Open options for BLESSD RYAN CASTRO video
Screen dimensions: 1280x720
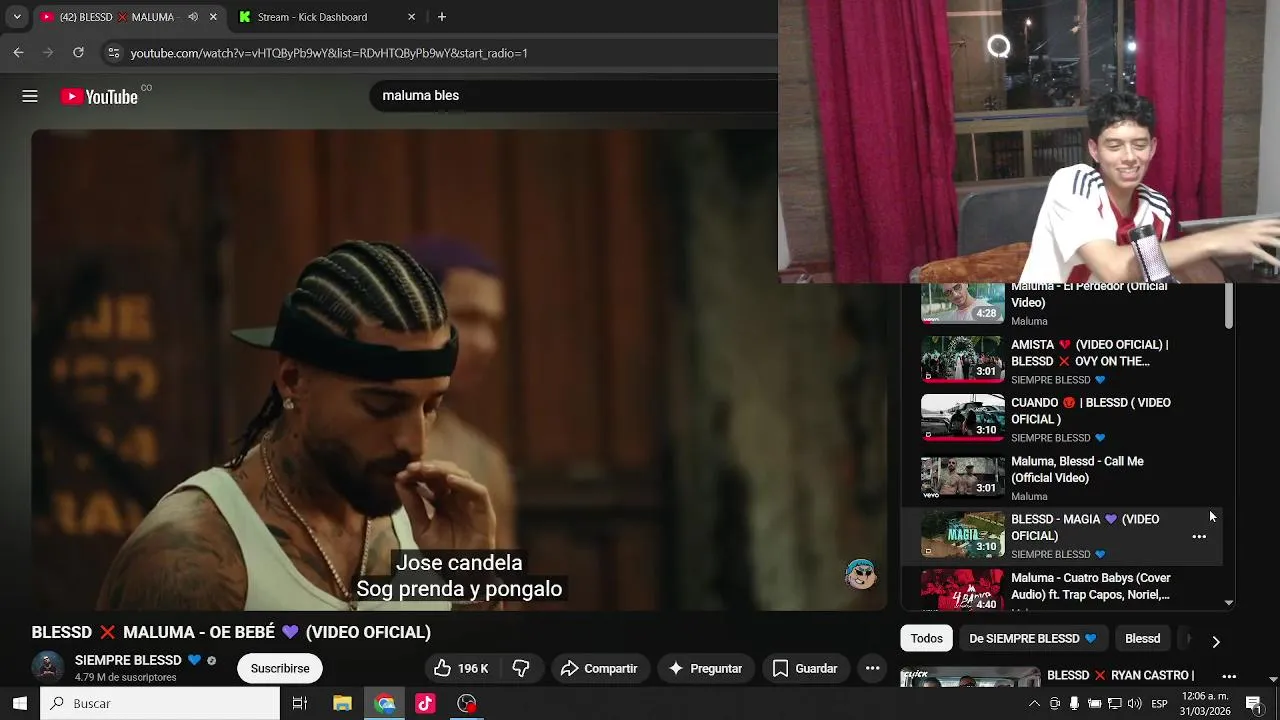[x=1229, y=676]
